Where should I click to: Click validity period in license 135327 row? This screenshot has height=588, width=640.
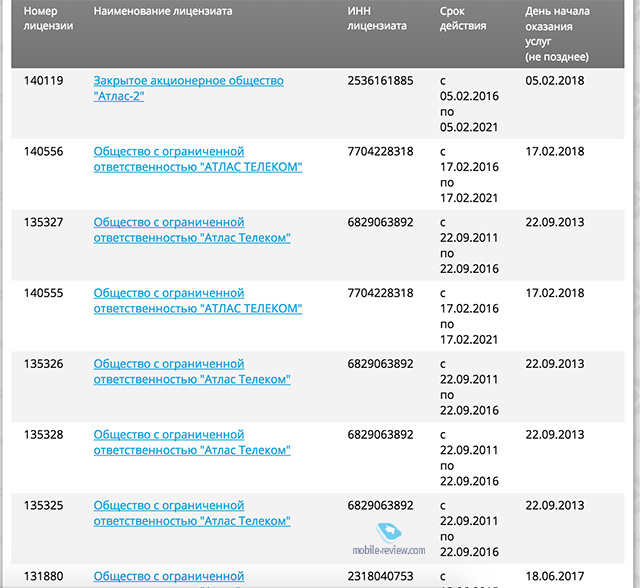[469, 246]
